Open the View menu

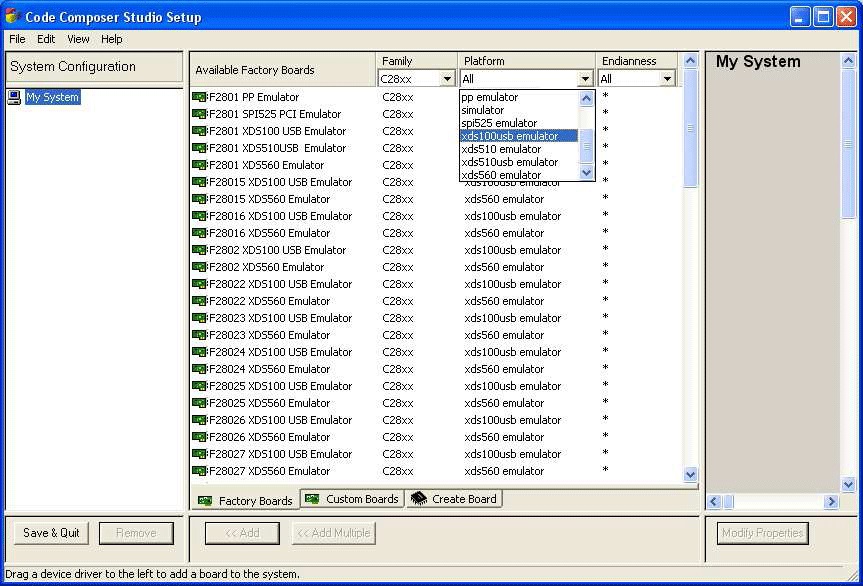pyautogui.click(x=78, y=39)
